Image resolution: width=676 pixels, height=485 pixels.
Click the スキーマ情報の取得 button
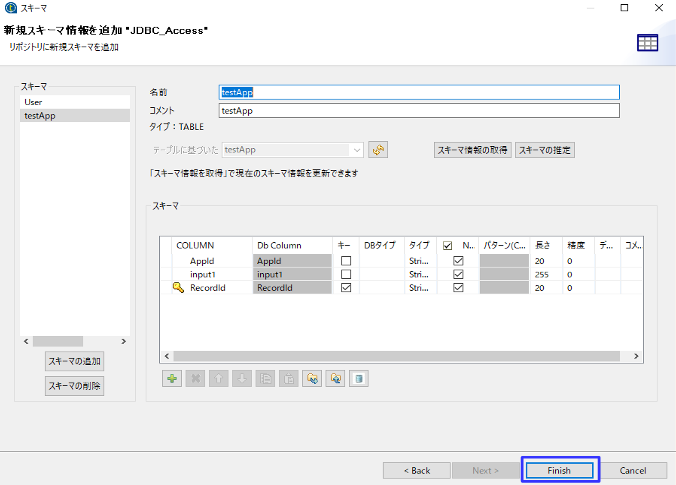click(x=473, y=150)
